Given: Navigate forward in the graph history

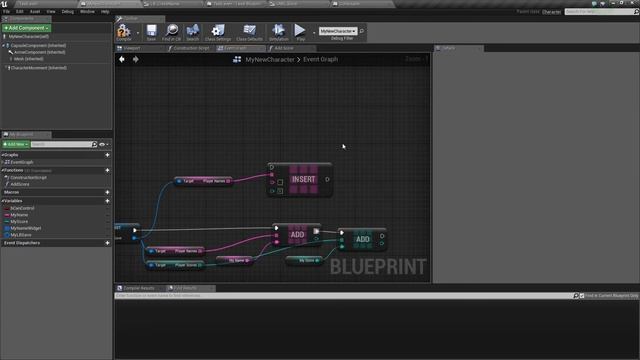Looking at the screenshot, I should [136, 59].
